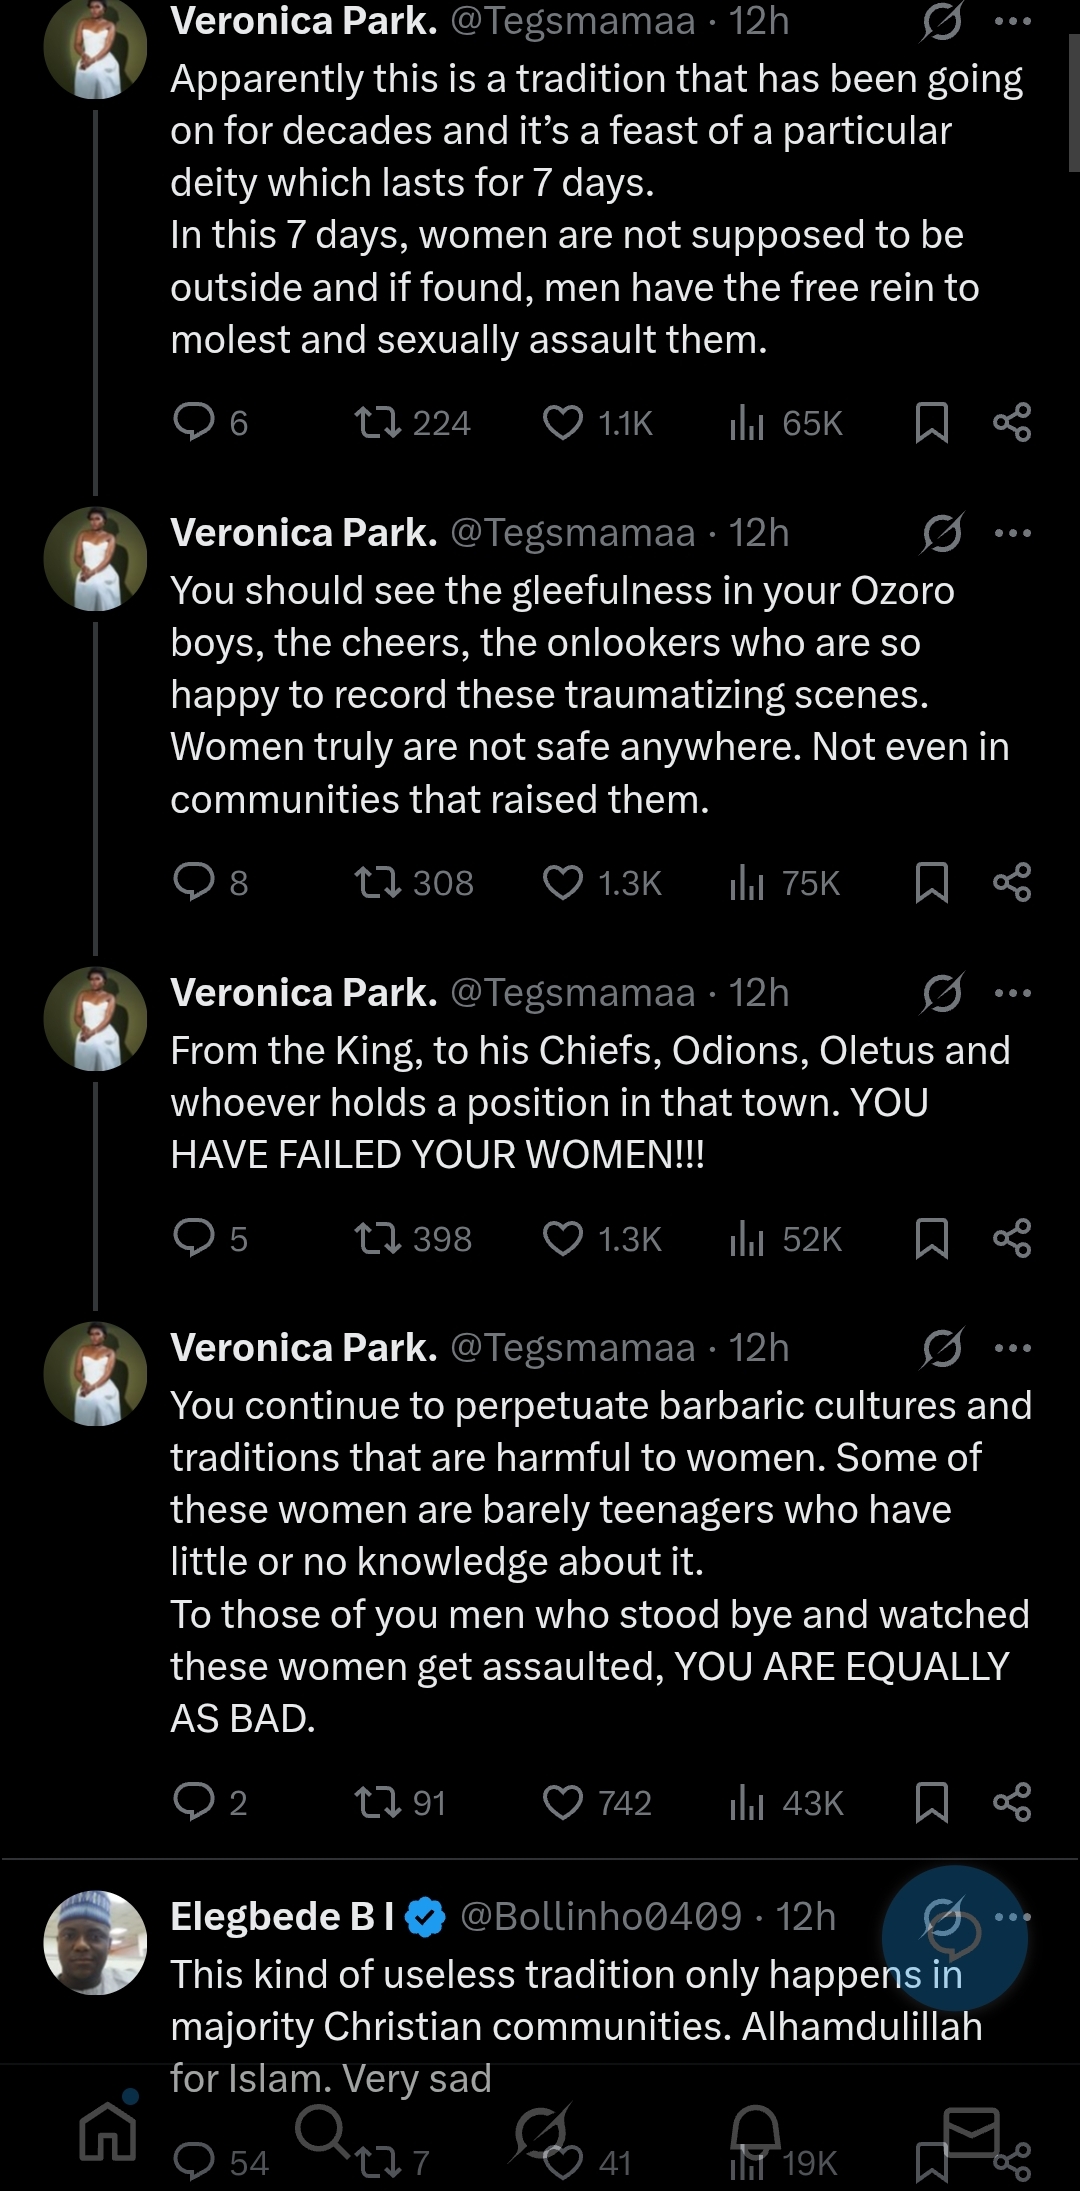Tap the floating reply compose button
1080x2191 pixels.
(954, 1938)
